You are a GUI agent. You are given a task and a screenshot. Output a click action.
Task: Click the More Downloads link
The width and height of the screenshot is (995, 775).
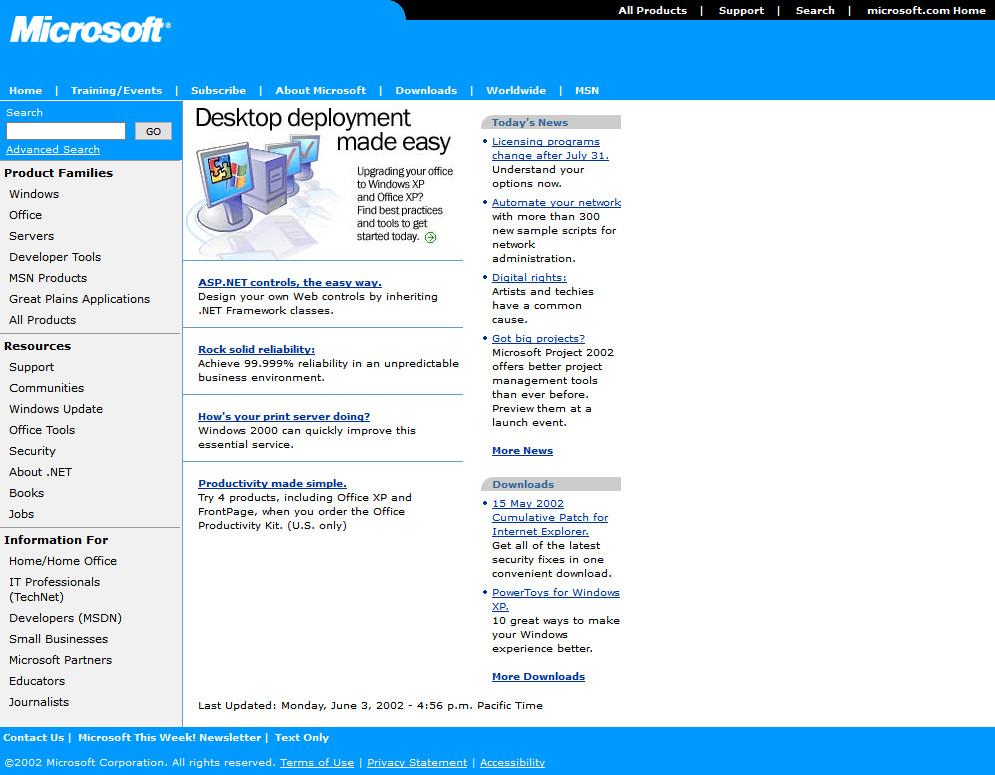tap(538, 677)
